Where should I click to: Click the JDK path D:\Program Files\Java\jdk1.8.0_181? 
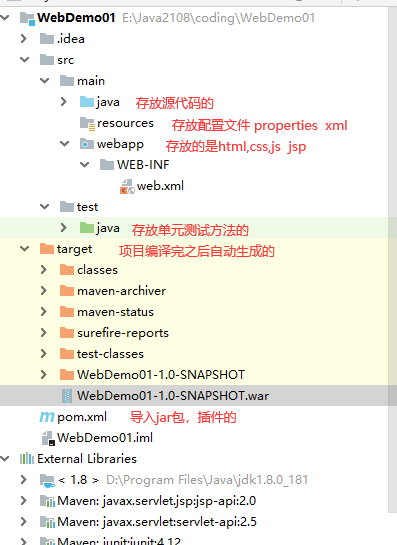click(x=207, y=480)
